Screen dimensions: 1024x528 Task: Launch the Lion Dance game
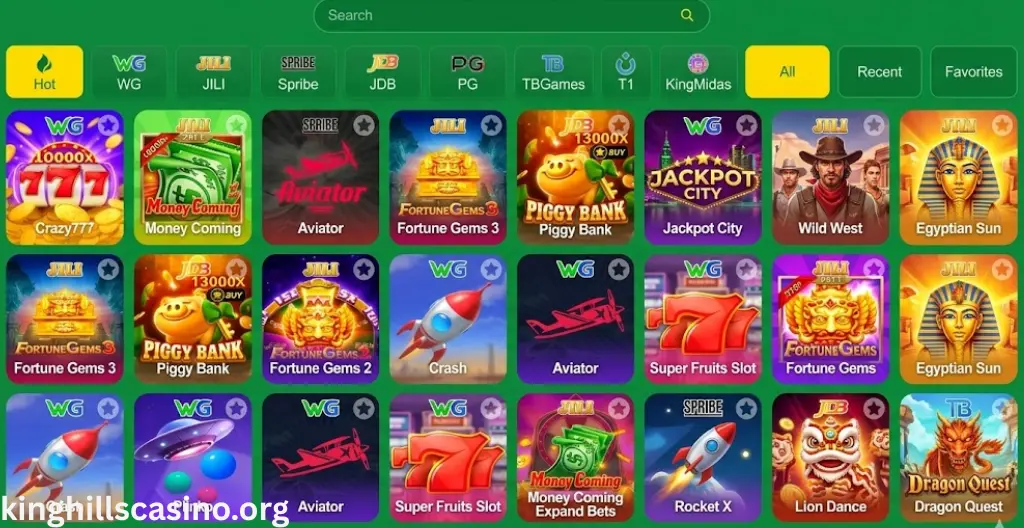pyautogui.click(x=830, y=457)
